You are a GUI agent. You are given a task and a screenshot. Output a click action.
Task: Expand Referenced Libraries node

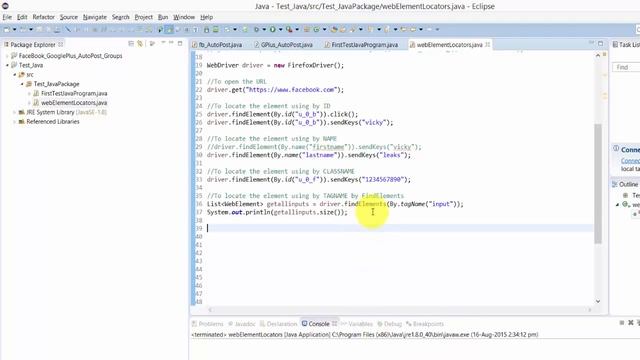tap(15, 122)
